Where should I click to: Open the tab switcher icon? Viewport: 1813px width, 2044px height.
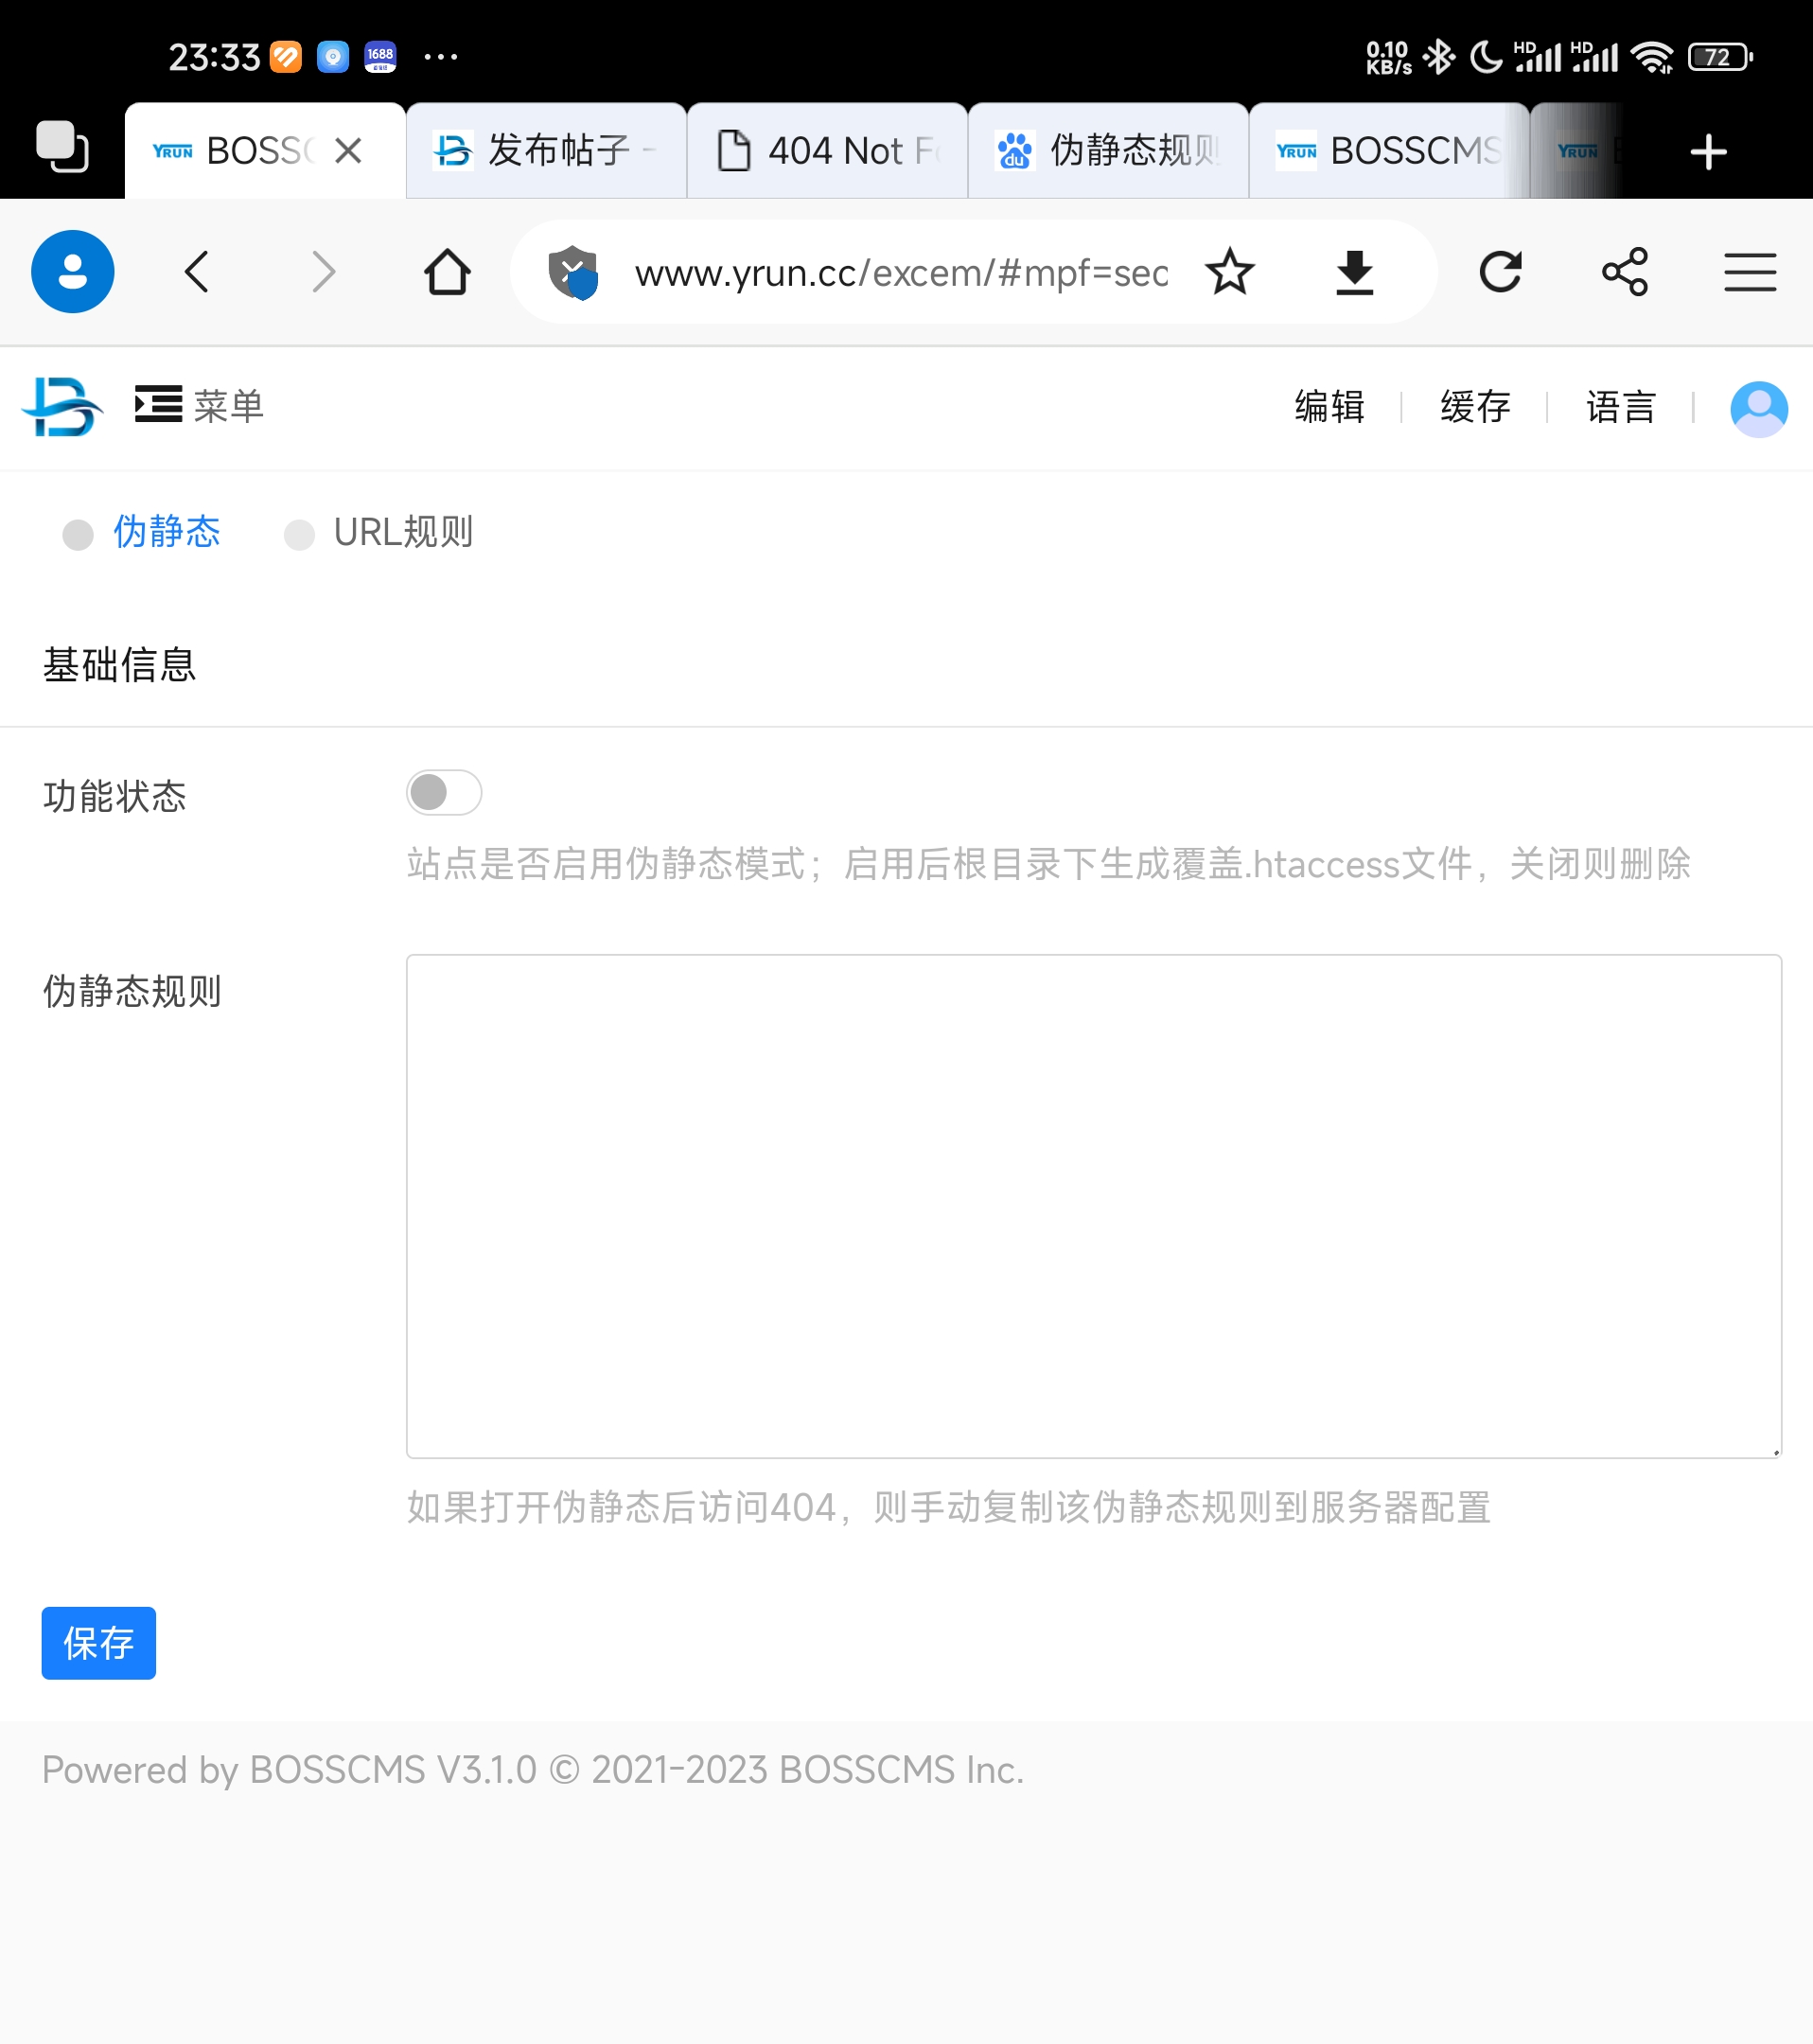(62, 149)
